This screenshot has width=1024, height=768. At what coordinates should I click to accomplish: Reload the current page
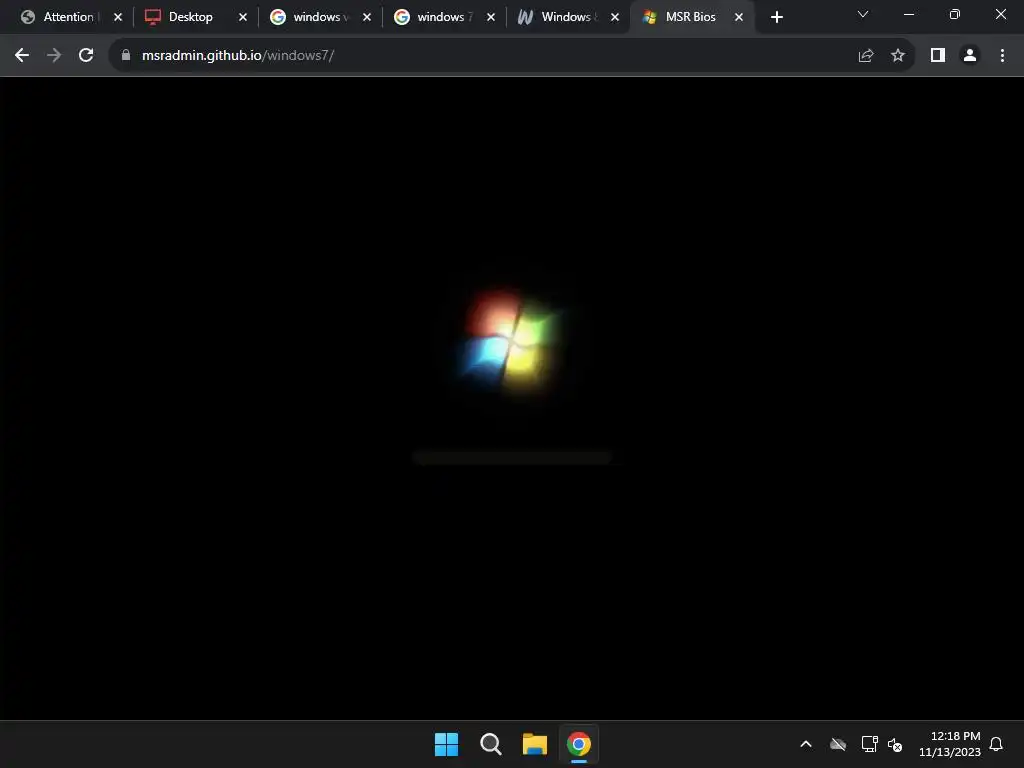(86, 56)
